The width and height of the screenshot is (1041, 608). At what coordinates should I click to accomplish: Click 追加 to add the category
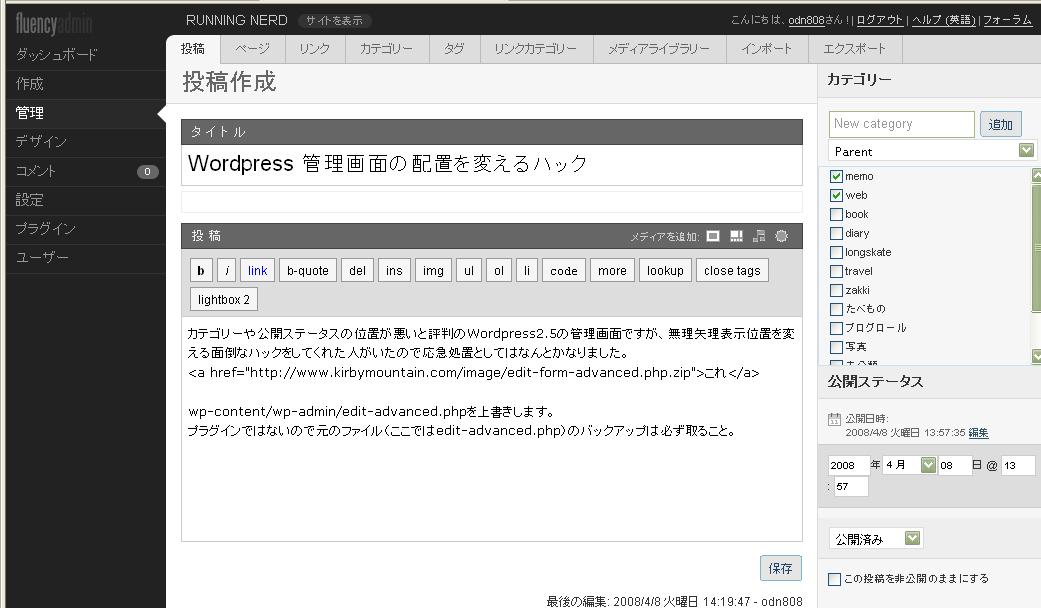(x=1001, y=125)
